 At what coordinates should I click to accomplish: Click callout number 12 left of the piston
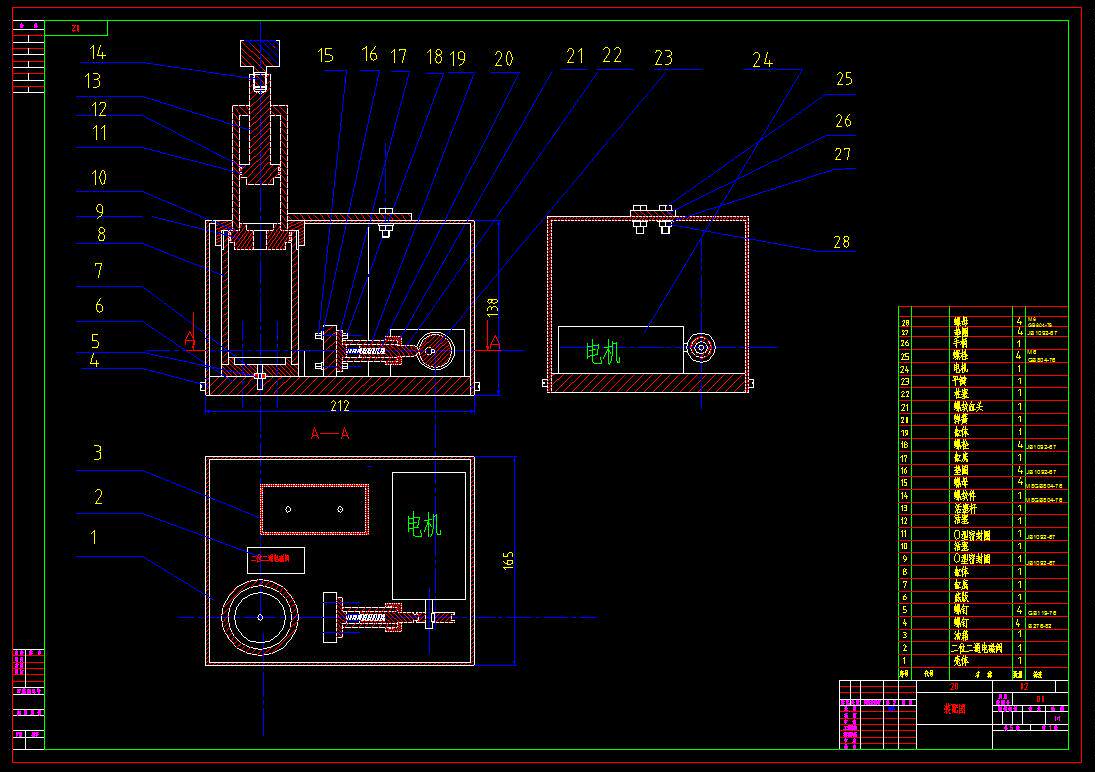[98, 109]
